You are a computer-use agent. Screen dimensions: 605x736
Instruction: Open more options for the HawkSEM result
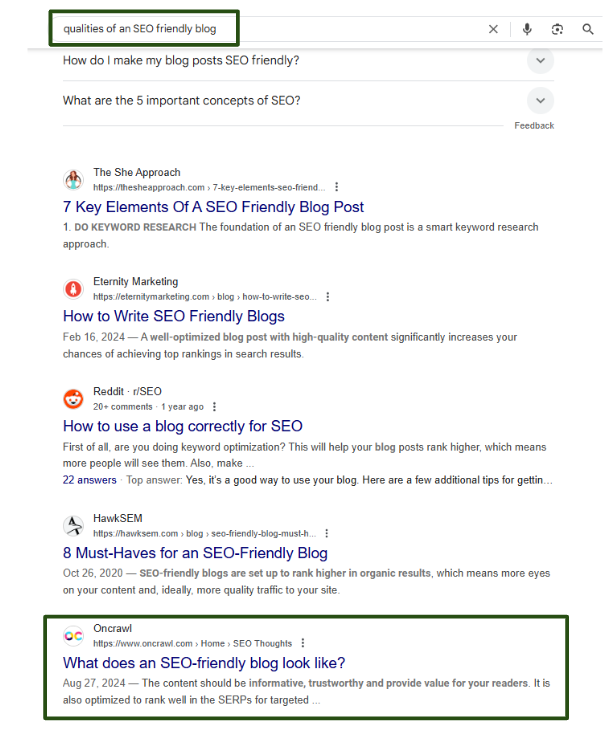327,533
